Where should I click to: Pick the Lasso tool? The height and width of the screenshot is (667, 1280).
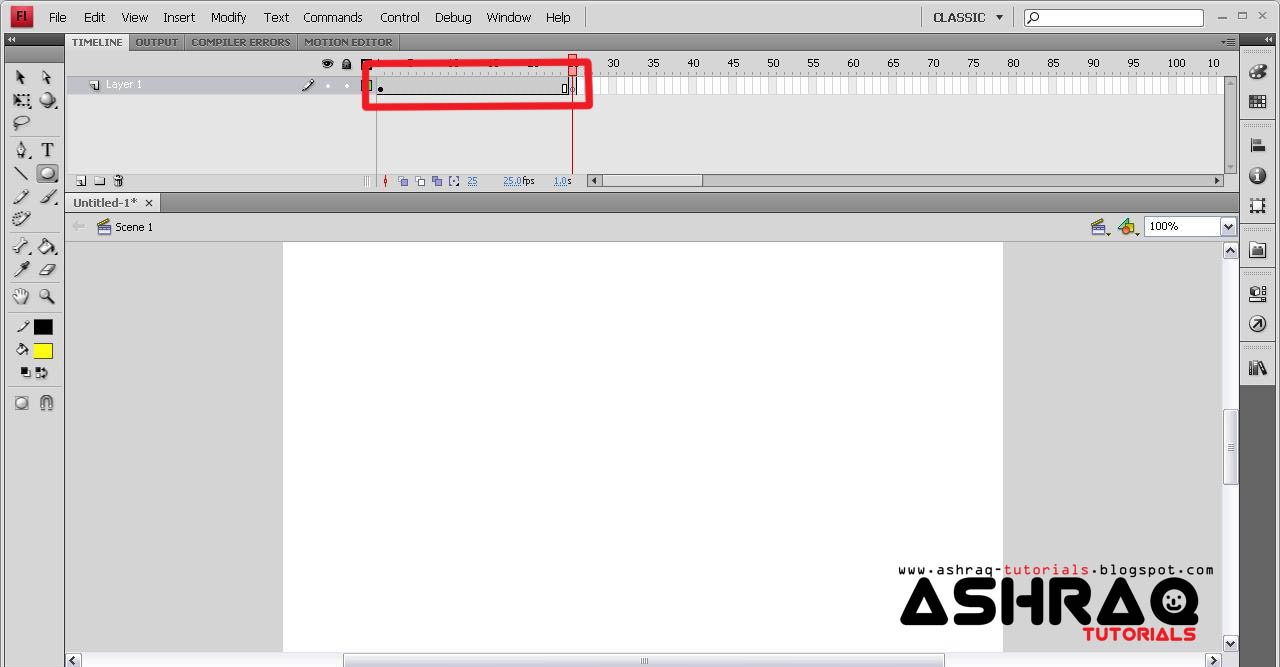20,124
